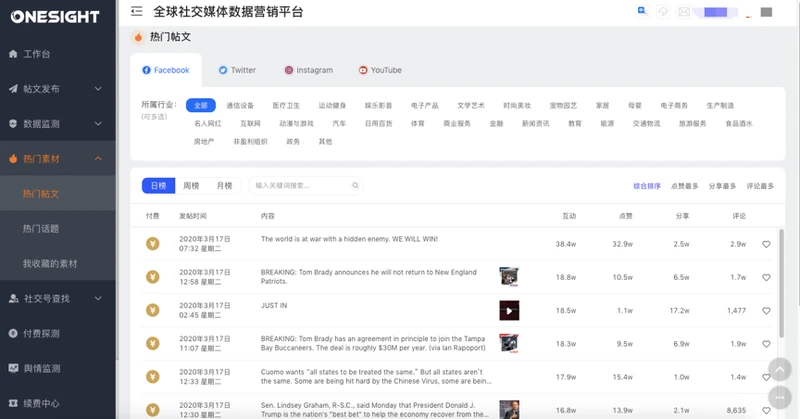The width and height of the screenshot is (800, 419).
Task: Click the back-to-top arrow floating button
Action: pos(780,369)
